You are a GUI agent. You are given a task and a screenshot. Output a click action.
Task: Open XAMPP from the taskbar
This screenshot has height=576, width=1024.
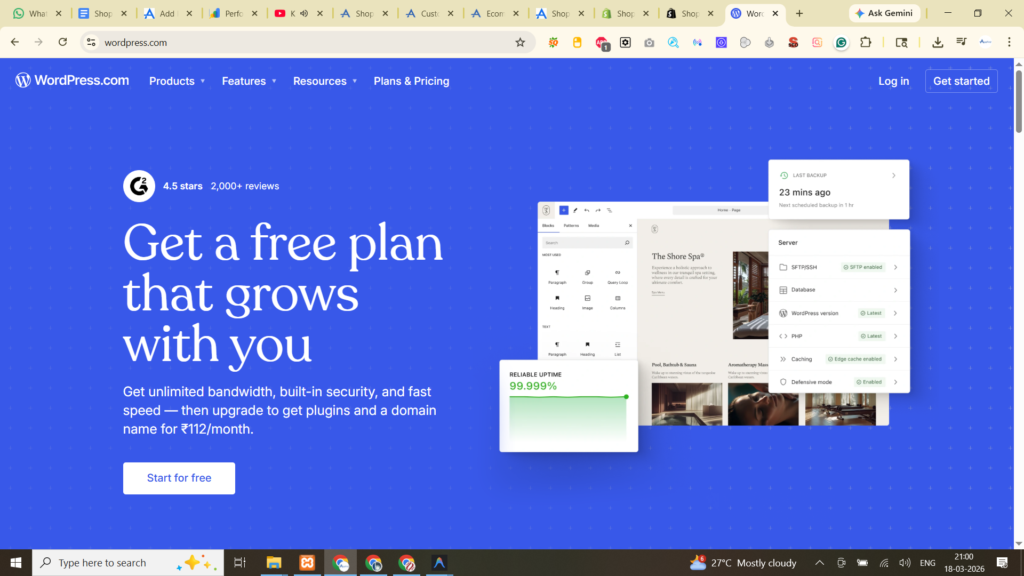(307, 563)
